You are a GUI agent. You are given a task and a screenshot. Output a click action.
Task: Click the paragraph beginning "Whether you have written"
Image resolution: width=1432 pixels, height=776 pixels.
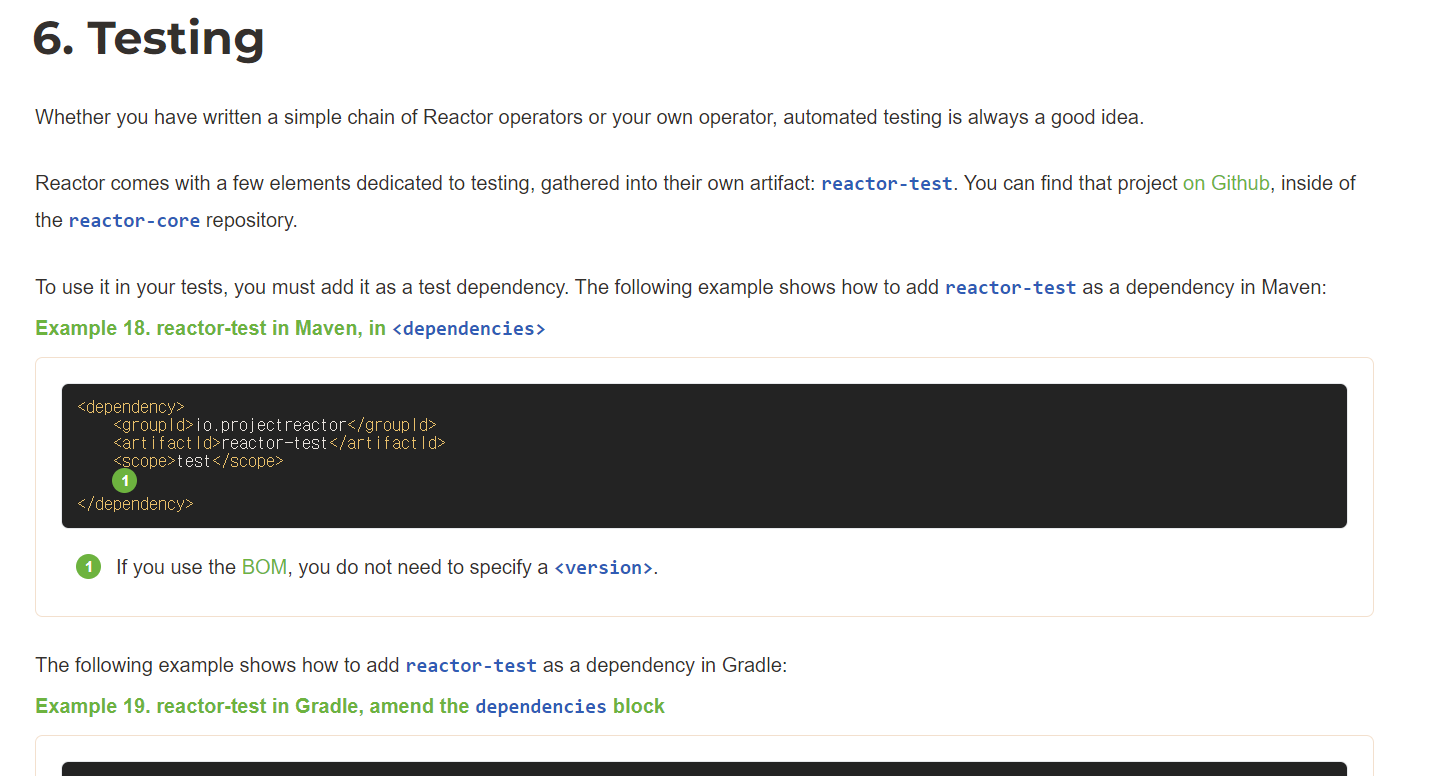pyautogui.click(x=589, y=117)
